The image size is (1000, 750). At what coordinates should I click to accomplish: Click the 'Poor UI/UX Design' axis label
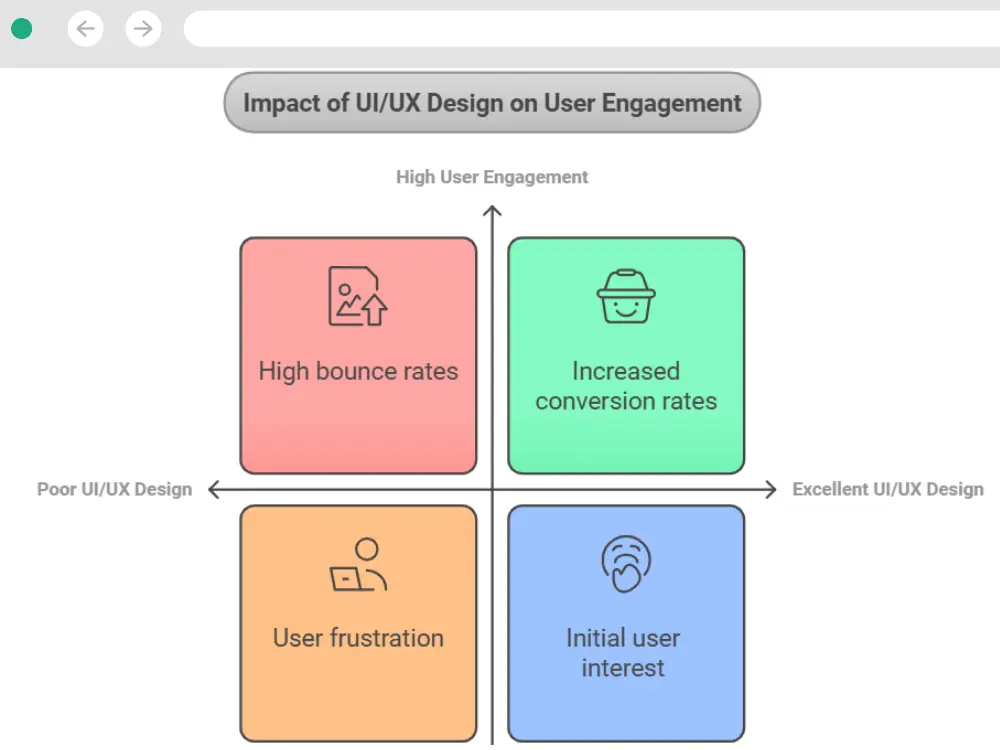click(x=114, y=489)
